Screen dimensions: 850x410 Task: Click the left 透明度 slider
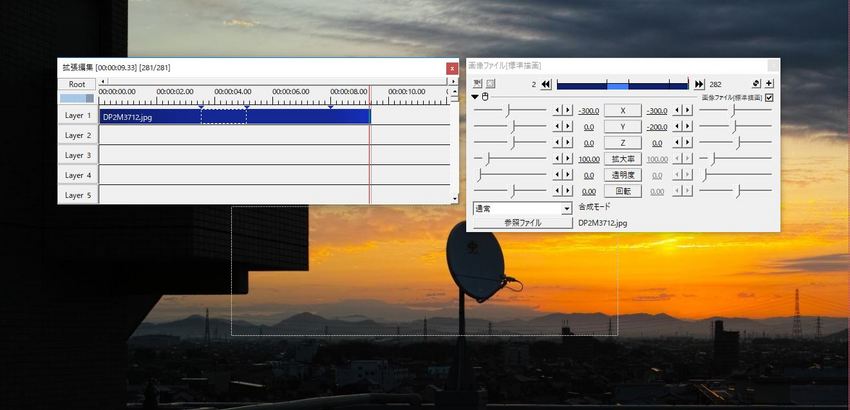pos(510,175)
